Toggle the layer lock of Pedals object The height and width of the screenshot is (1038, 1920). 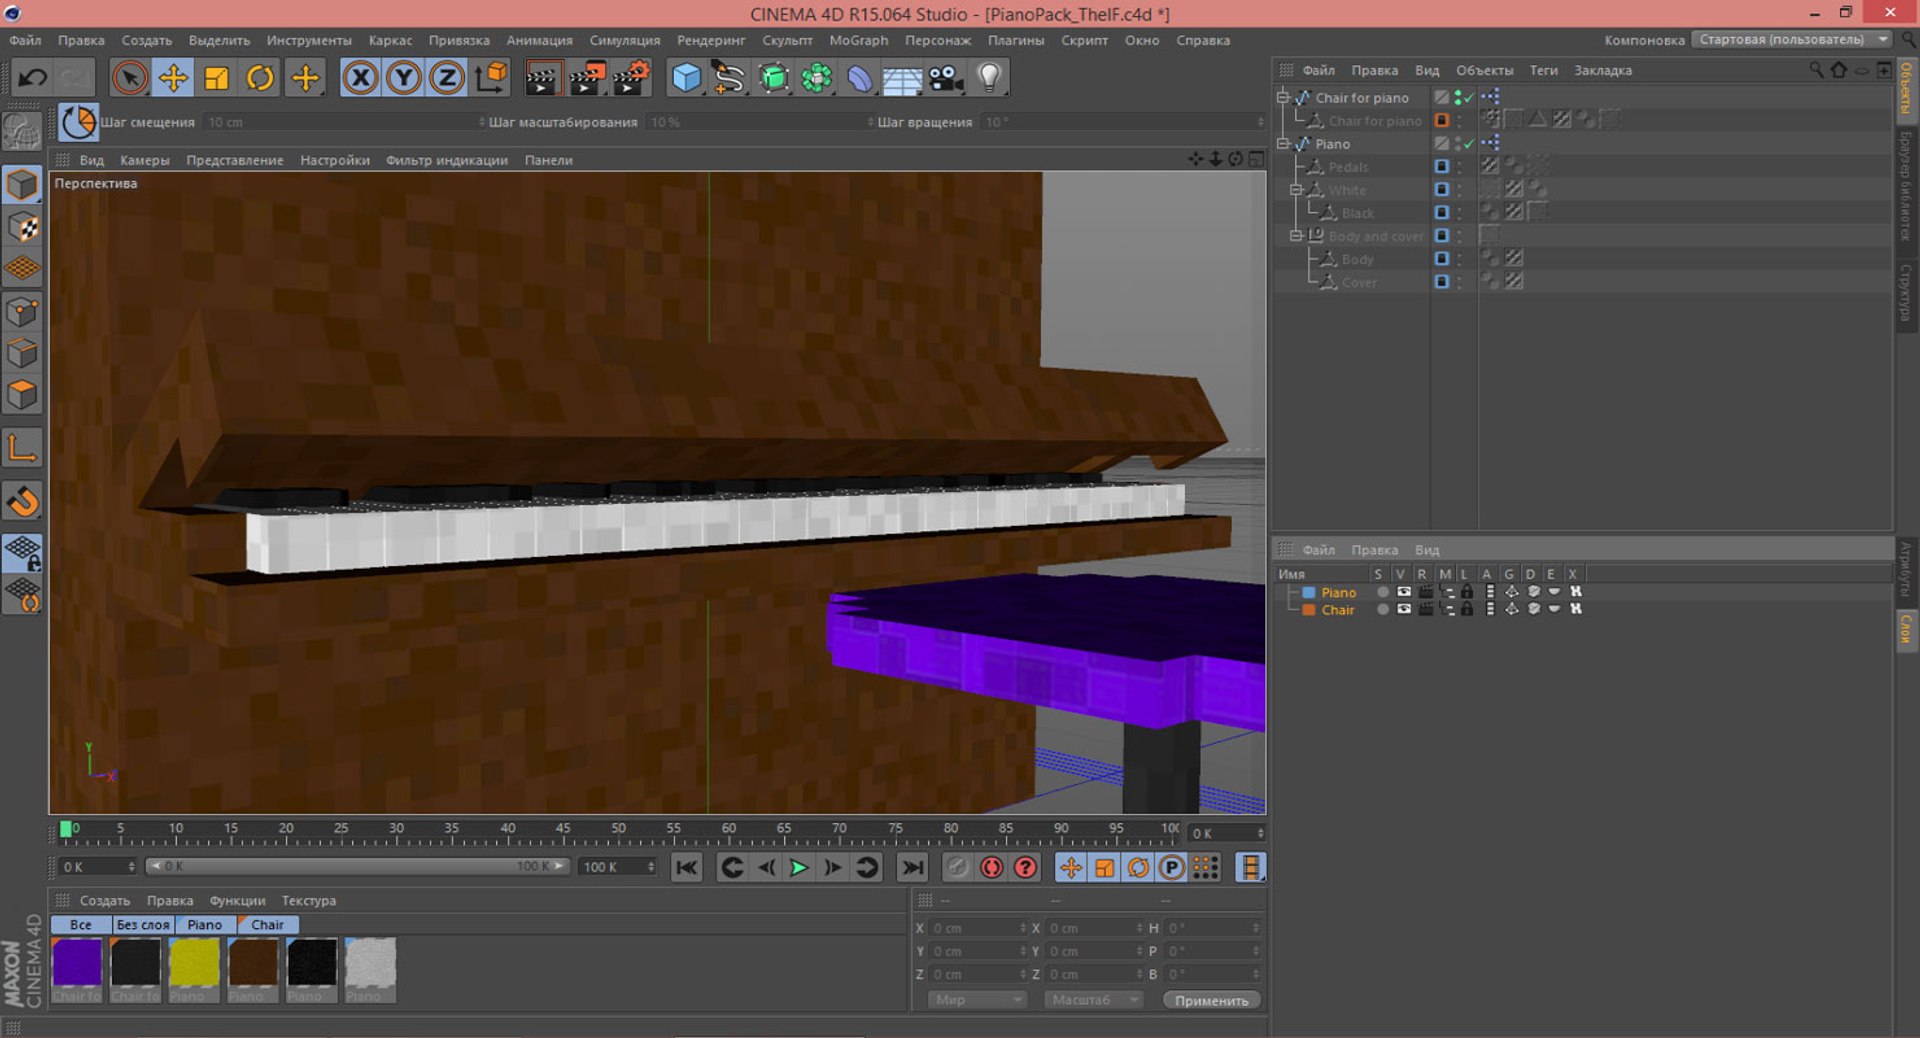point(1442,166)
